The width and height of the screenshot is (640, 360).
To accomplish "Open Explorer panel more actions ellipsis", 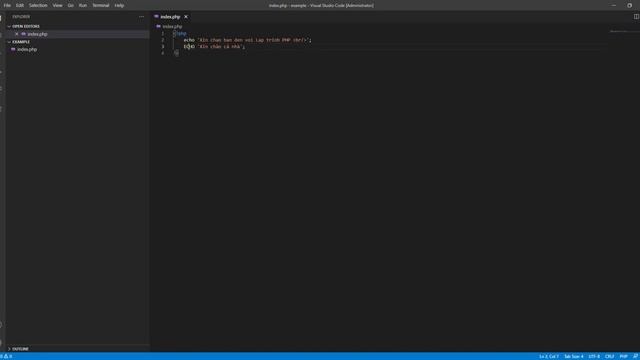I will tap(141, 17).
